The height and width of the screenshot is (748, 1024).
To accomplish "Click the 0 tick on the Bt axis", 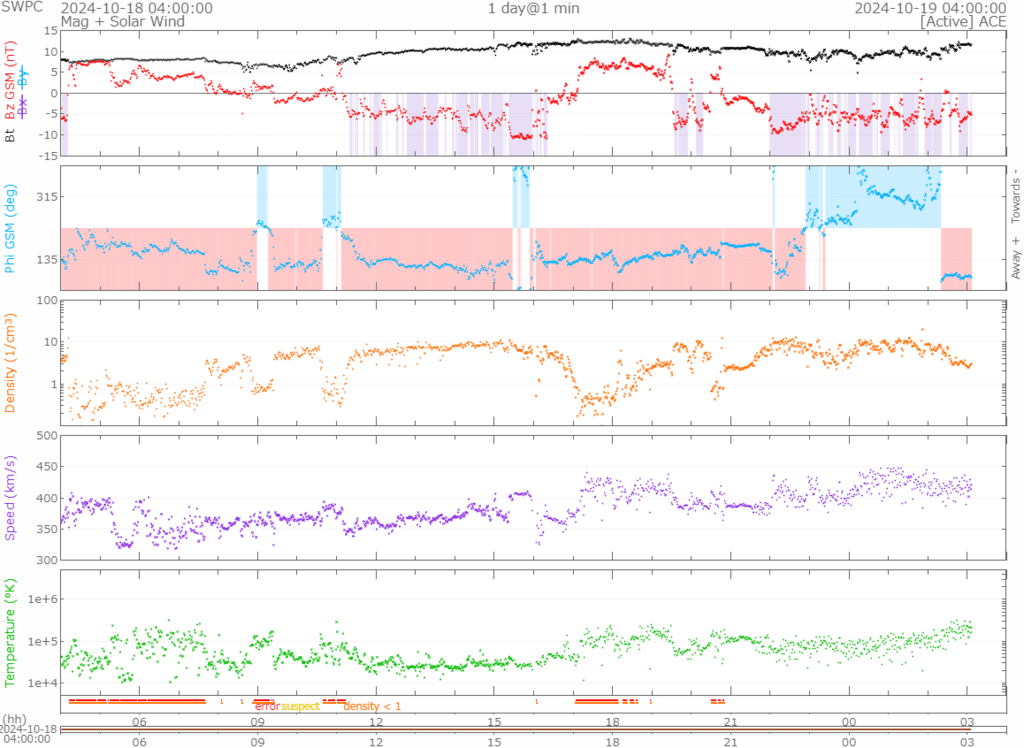I will (x=54, y=93).
